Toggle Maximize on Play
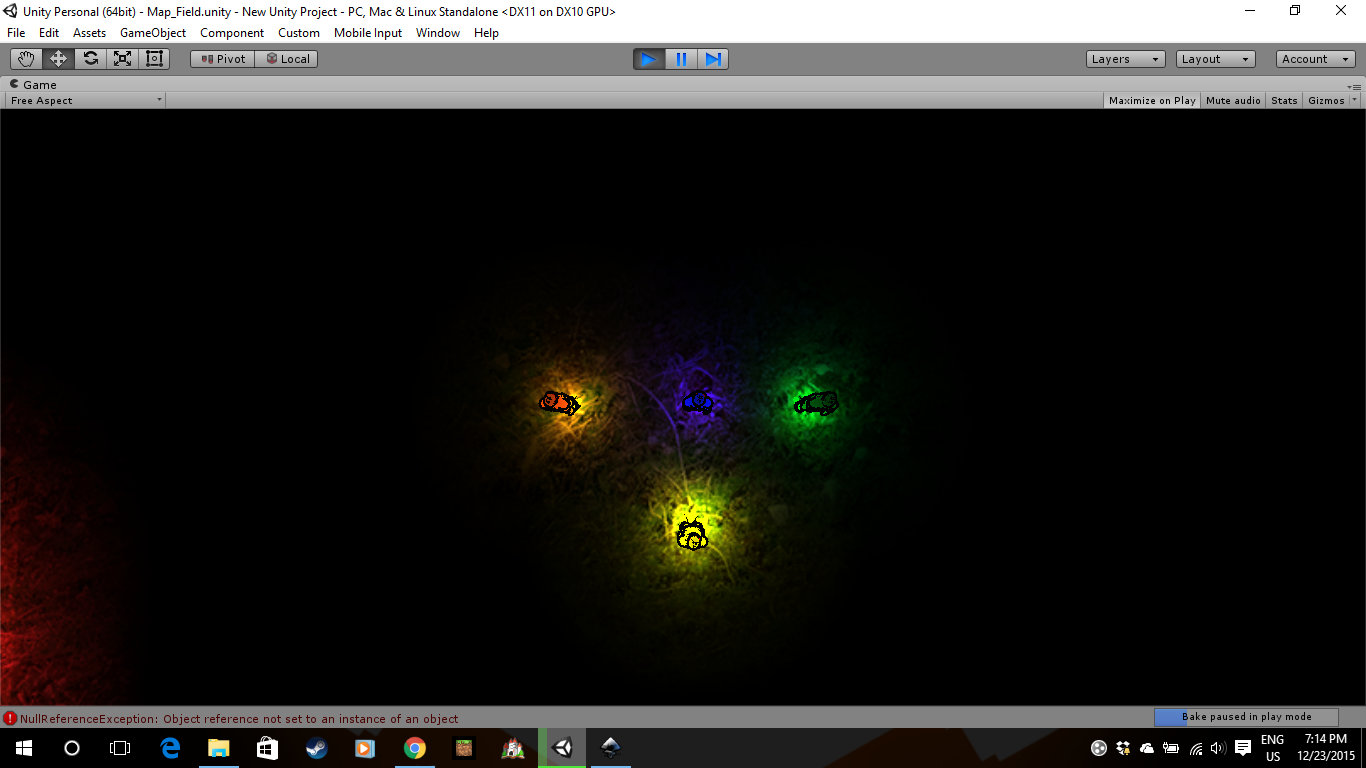This screenshot has height=768, width=1366. [1152, 100]
